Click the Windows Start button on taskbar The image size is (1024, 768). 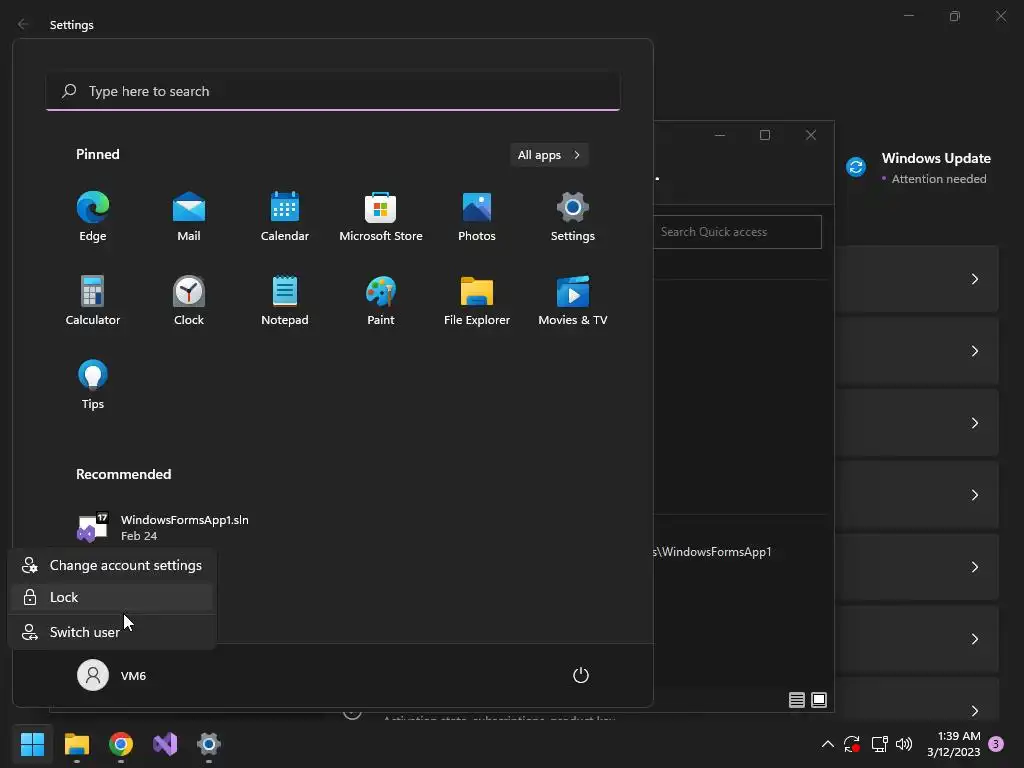click(32, 744)
